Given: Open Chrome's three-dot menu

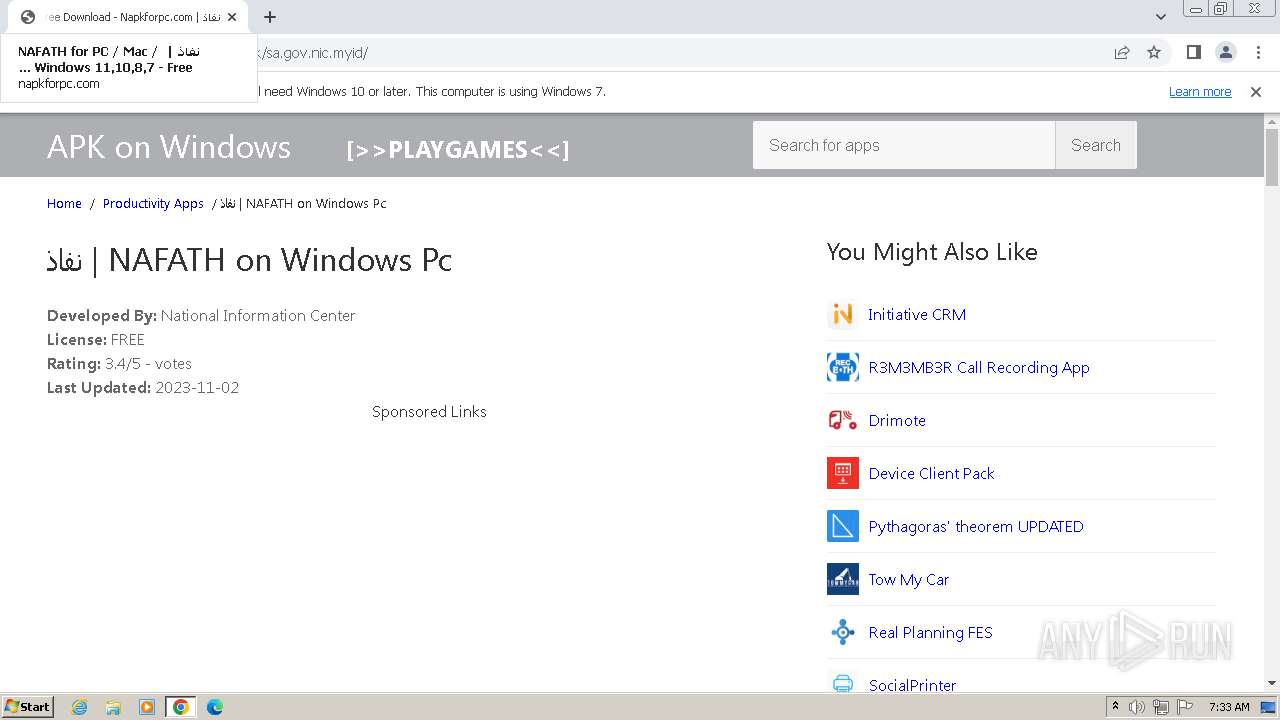Looking at the screenshot, I should click(x=1258, y=52).
